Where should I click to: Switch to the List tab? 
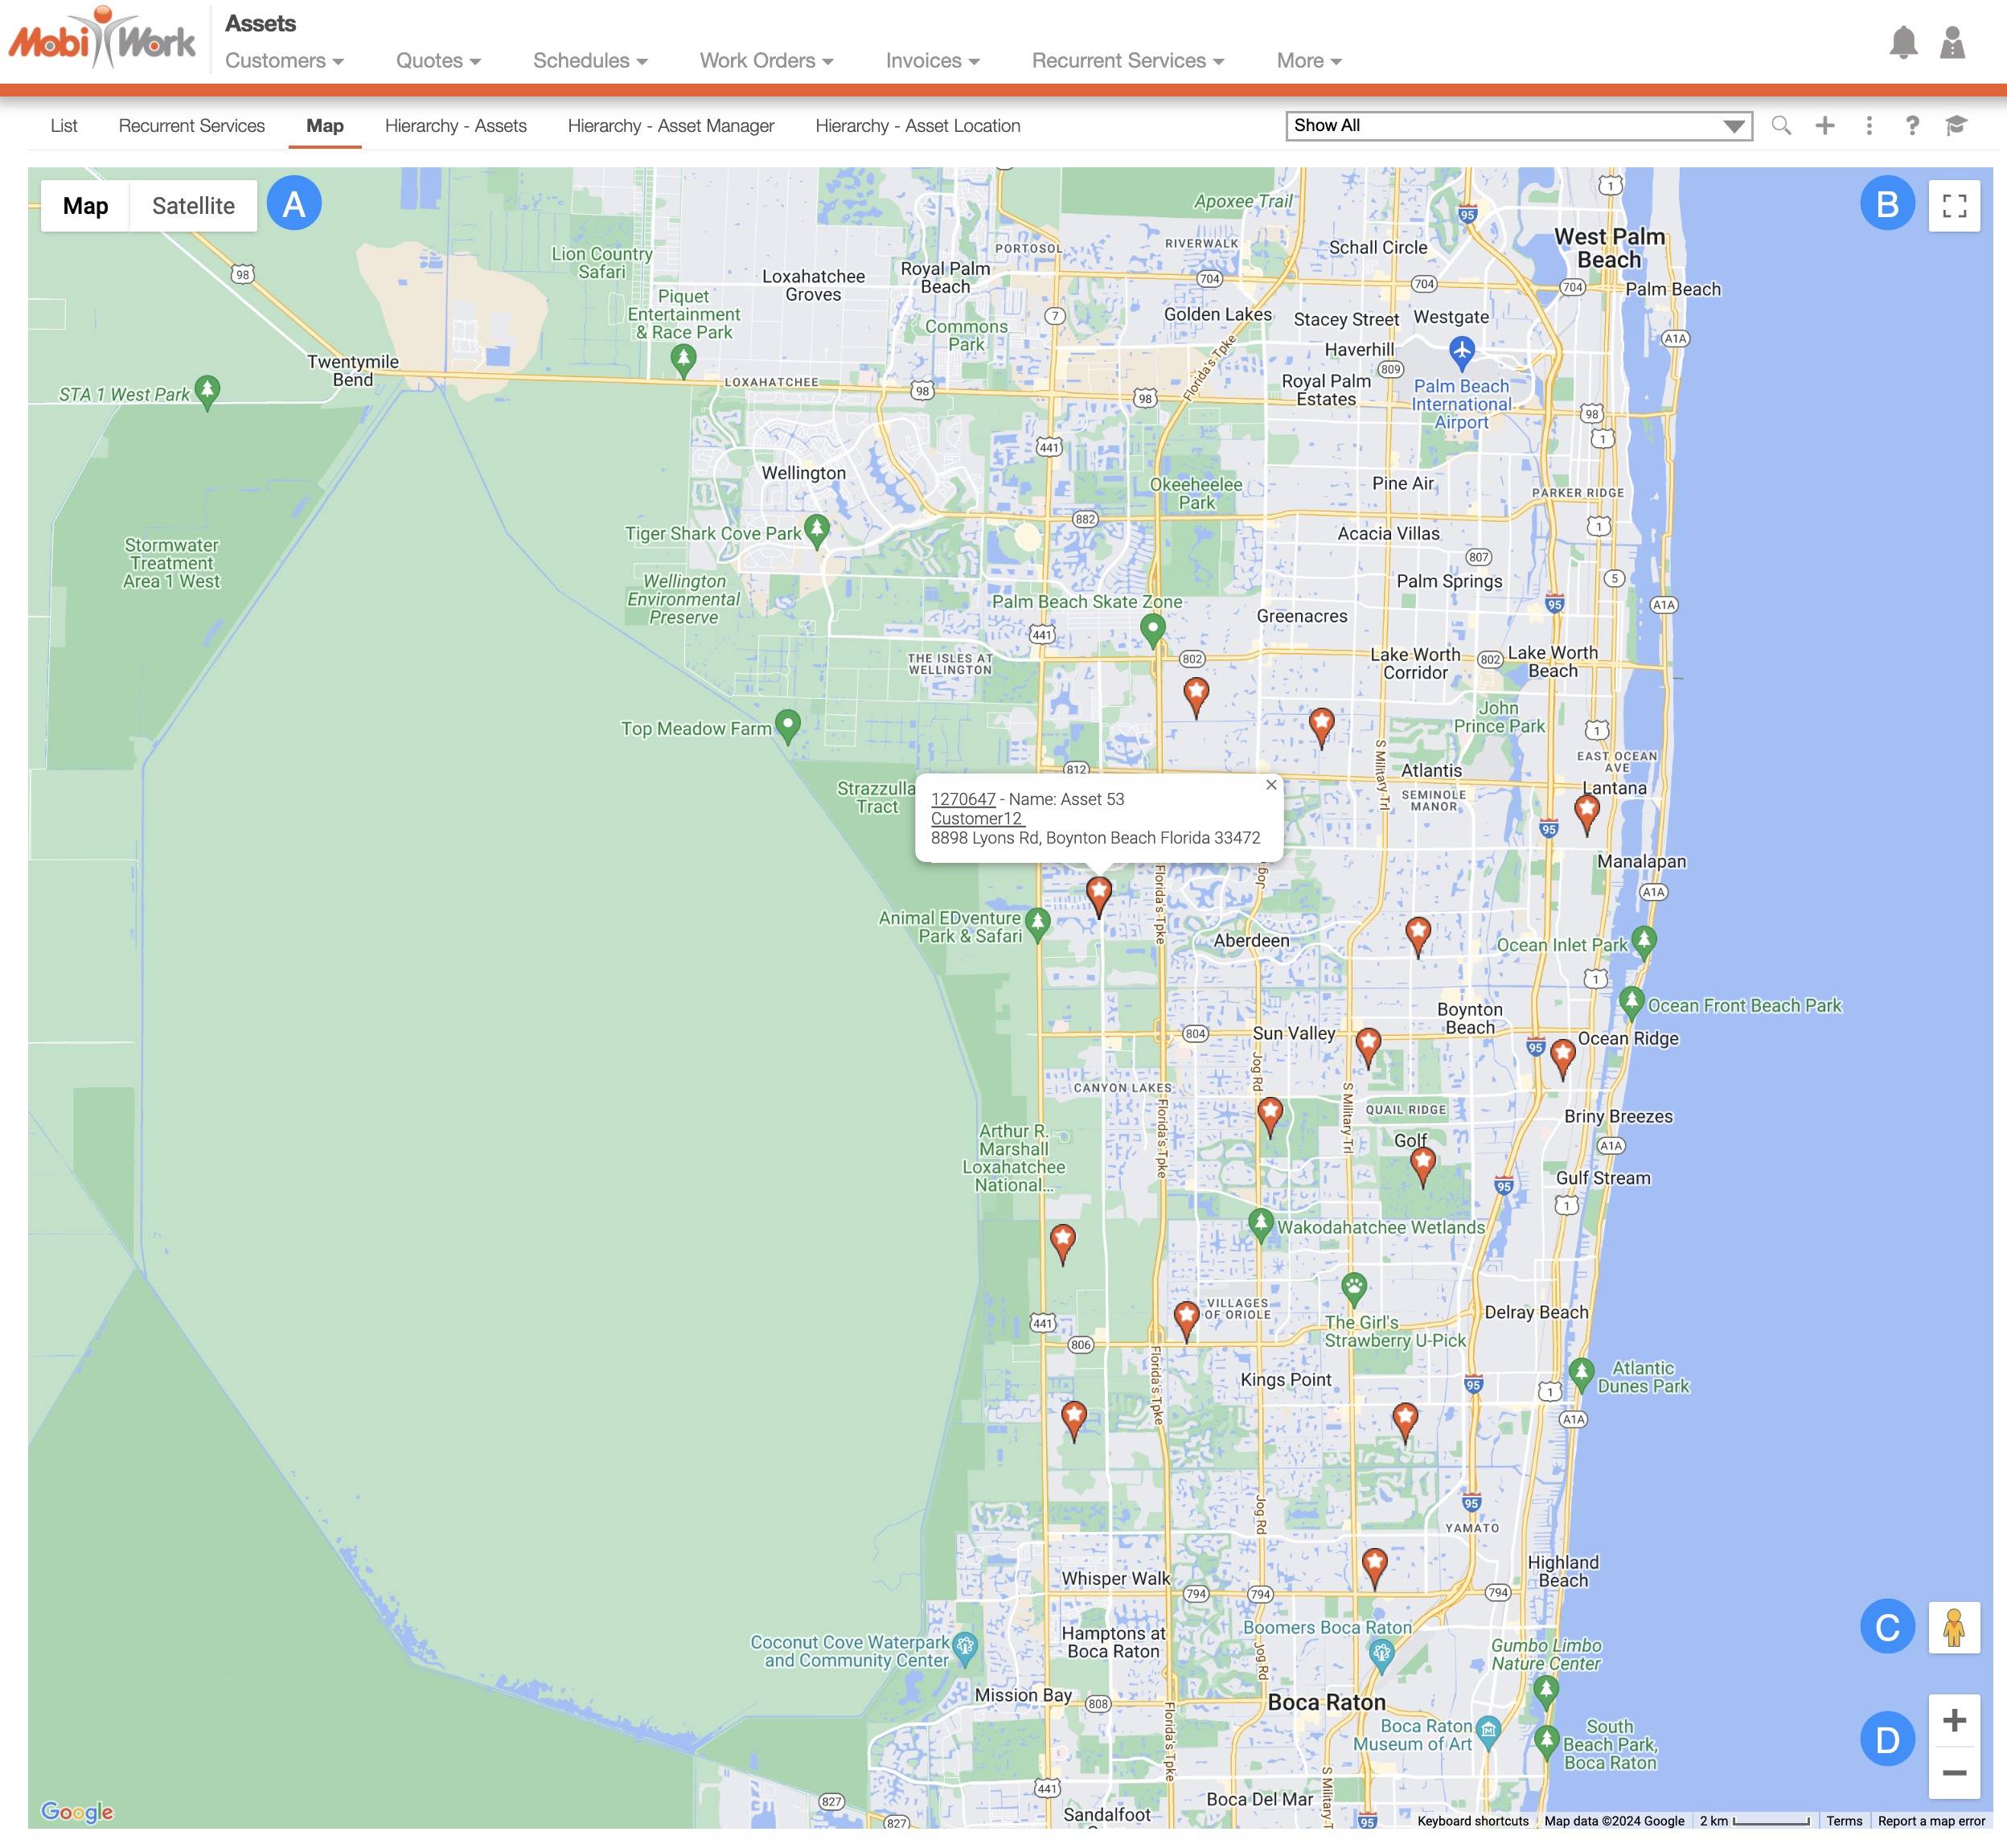[64, 126]
